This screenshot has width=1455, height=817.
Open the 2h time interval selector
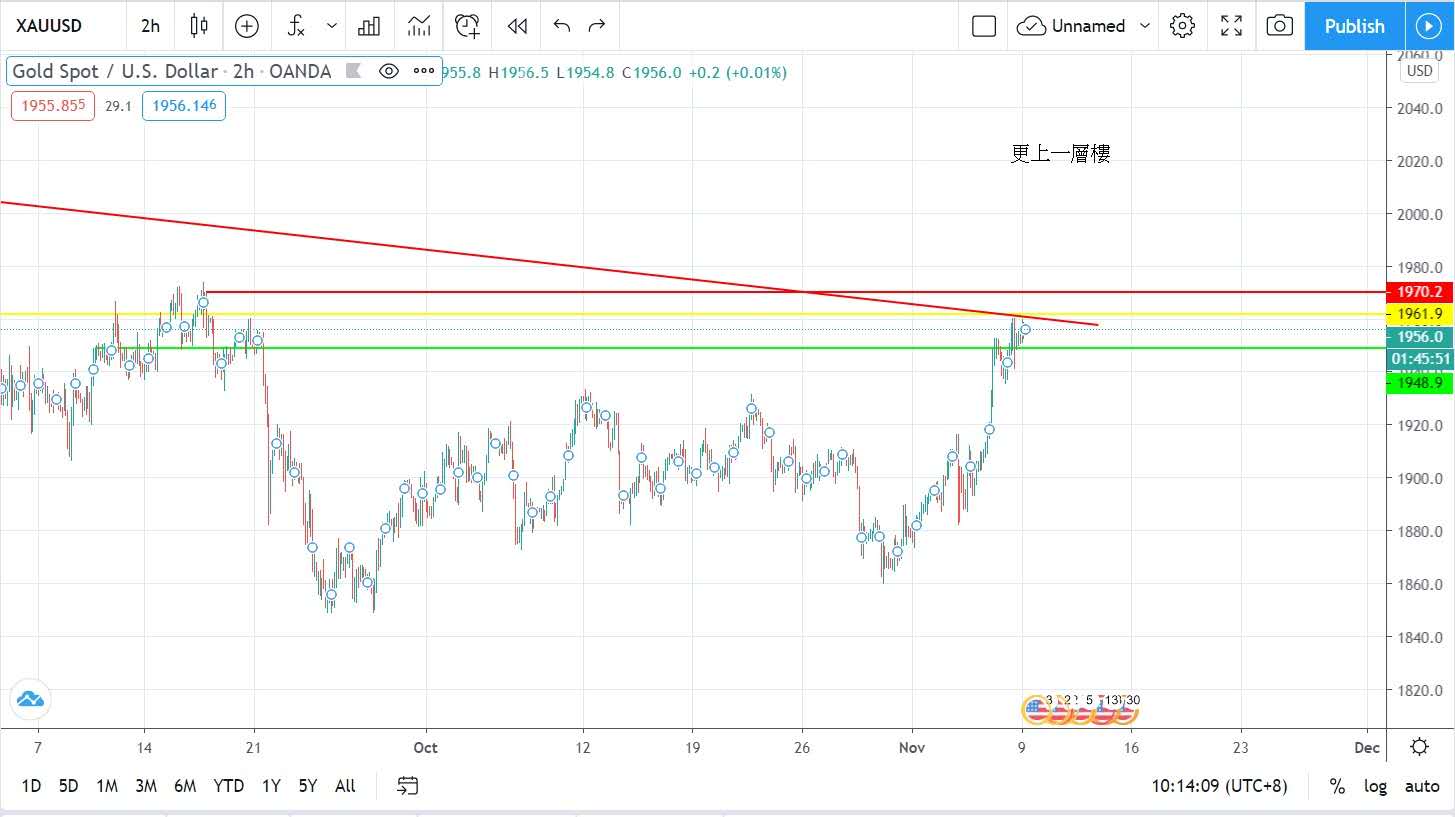(150, 26)
